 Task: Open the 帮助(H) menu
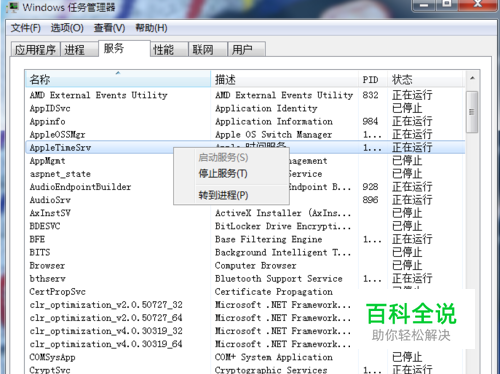click(151, 28)
